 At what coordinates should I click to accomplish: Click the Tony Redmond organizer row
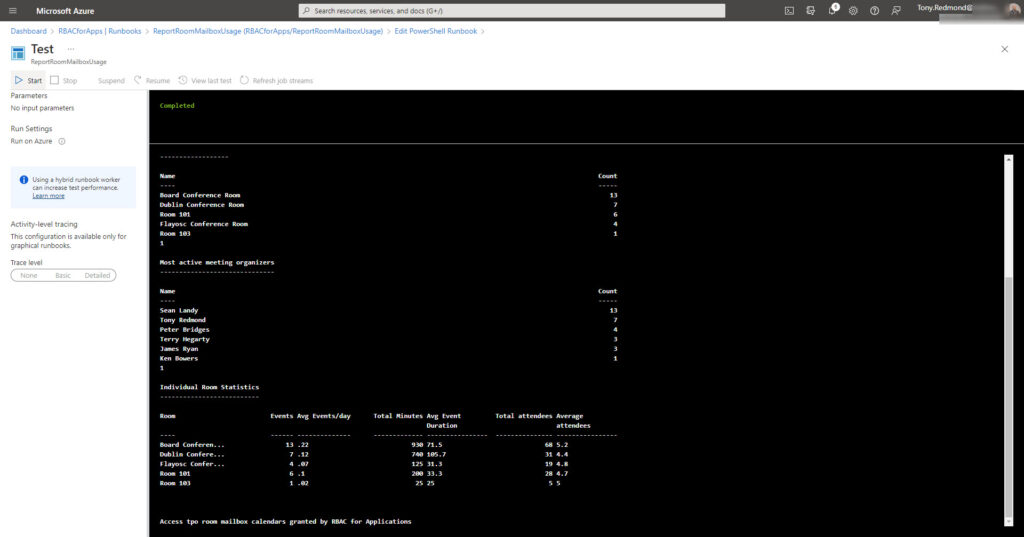[389, 320]
